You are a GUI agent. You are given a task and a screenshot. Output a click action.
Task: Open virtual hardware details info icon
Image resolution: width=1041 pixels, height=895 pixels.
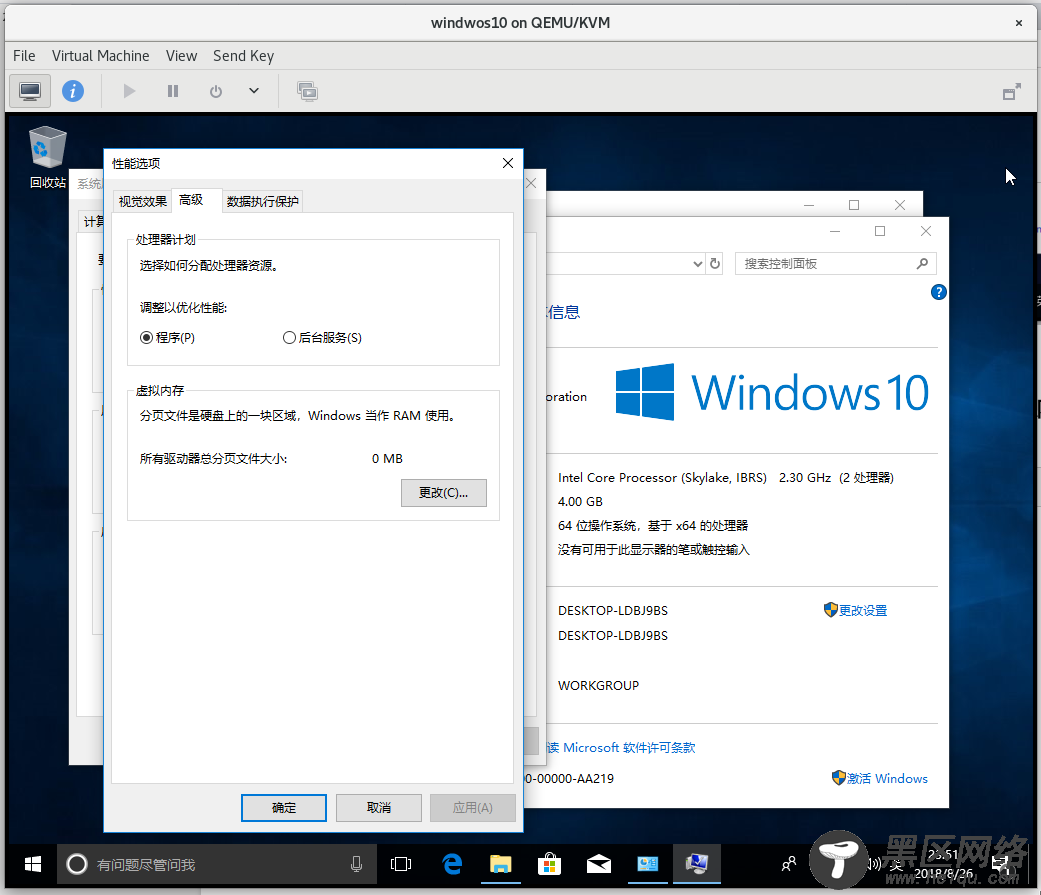click(x=73, y=91)
